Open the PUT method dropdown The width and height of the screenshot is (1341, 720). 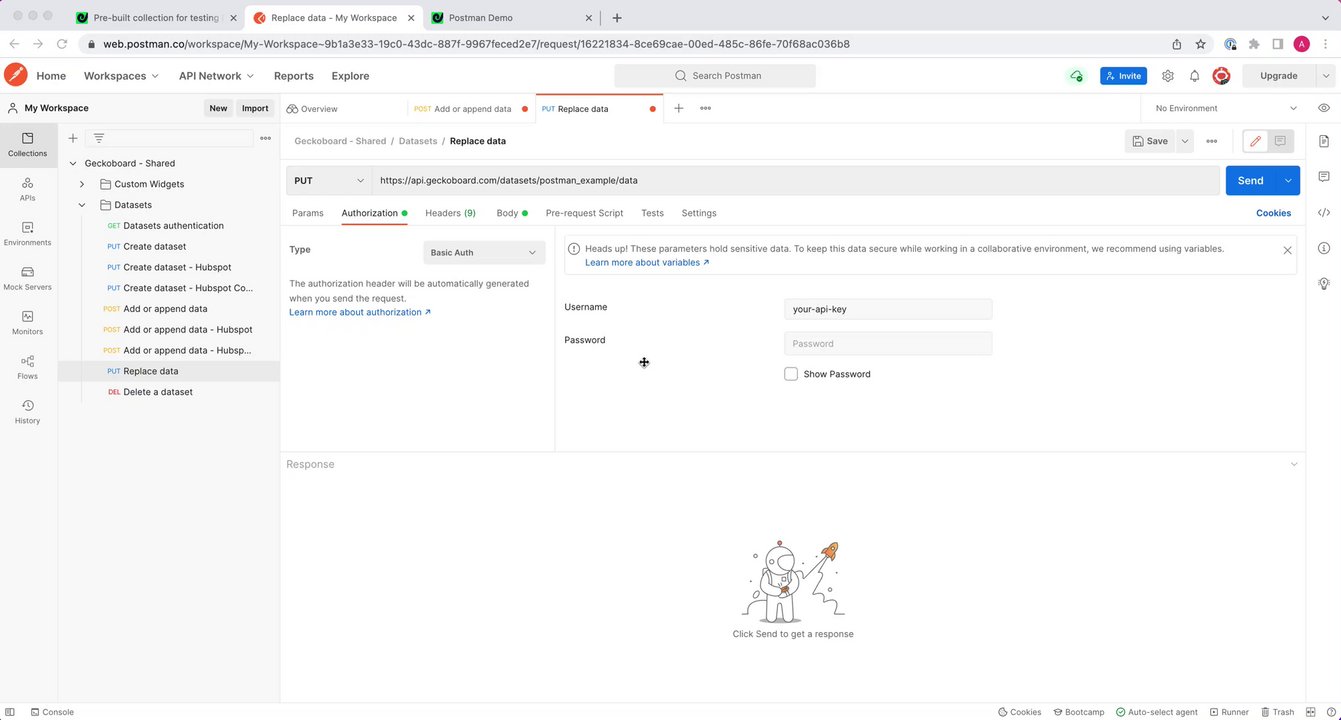click(329, 181)
